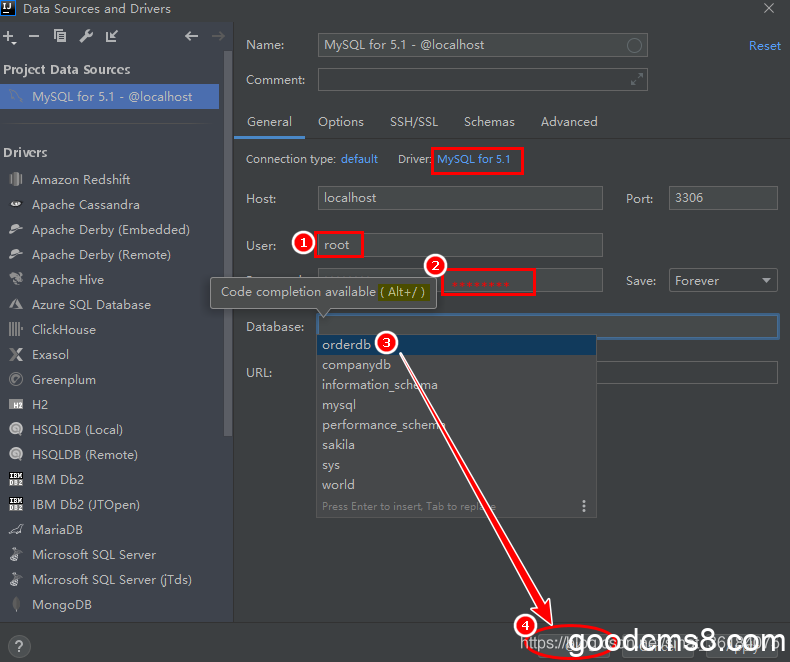Choose orderdb from the completion list
Image resolution: width=790 pixels, height=662 pixels.
click(456, 345)
